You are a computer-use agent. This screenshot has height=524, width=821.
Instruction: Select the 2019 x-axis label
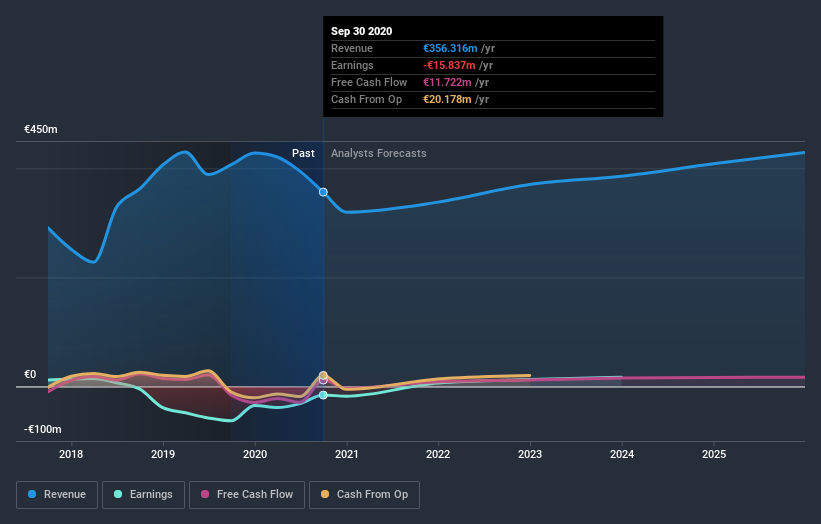[163, 454]
